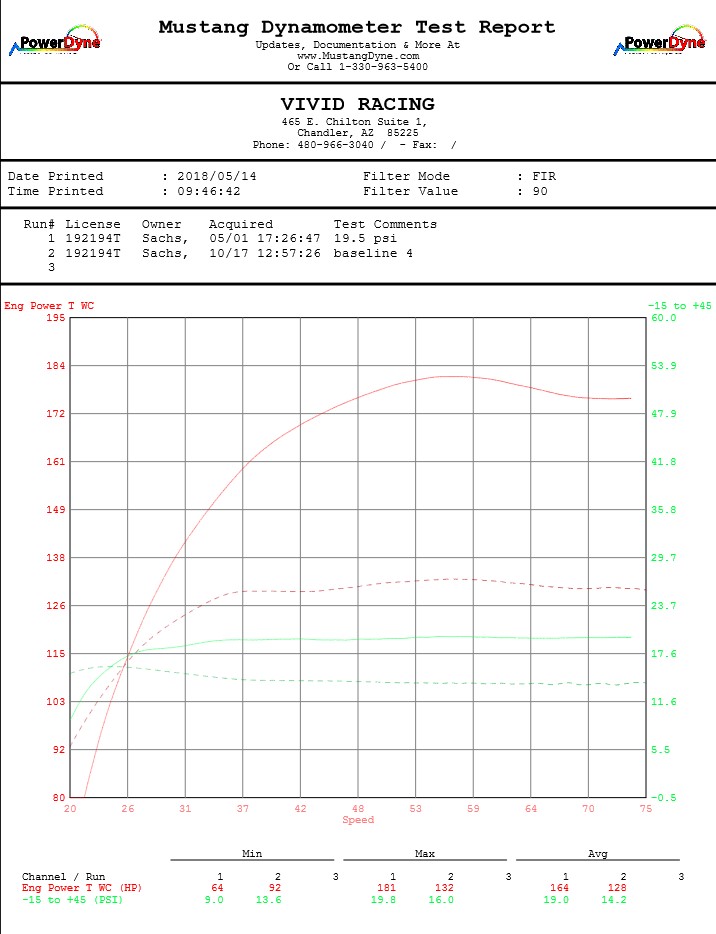The image size is (716, 934).
Task: Click the left PowerDyne logo
Action: pos(55,42)
